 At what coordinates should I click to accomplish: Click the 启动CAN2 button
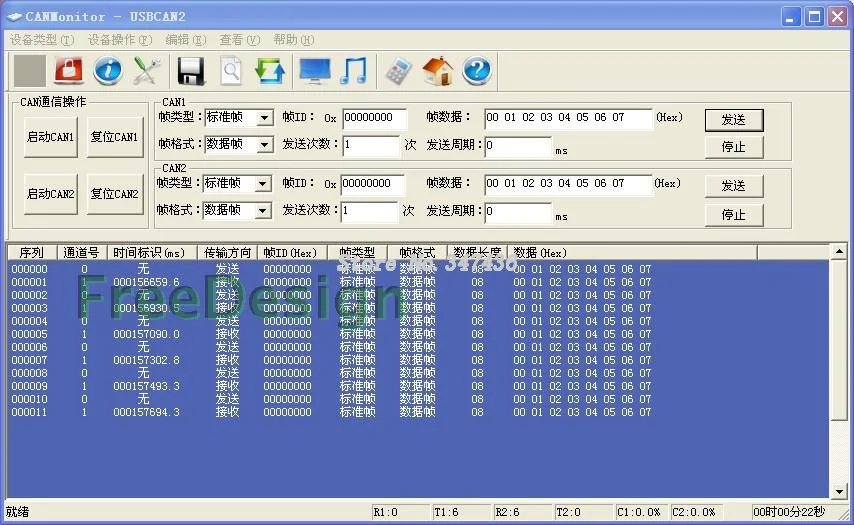coord(51,194)
